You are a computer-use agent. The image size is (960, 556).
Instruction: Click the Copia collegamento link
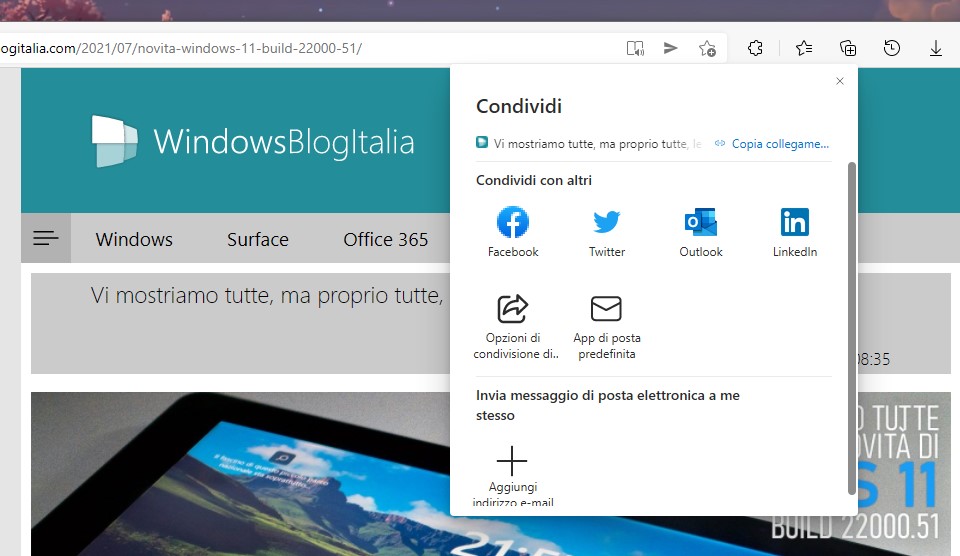[773, 144]
